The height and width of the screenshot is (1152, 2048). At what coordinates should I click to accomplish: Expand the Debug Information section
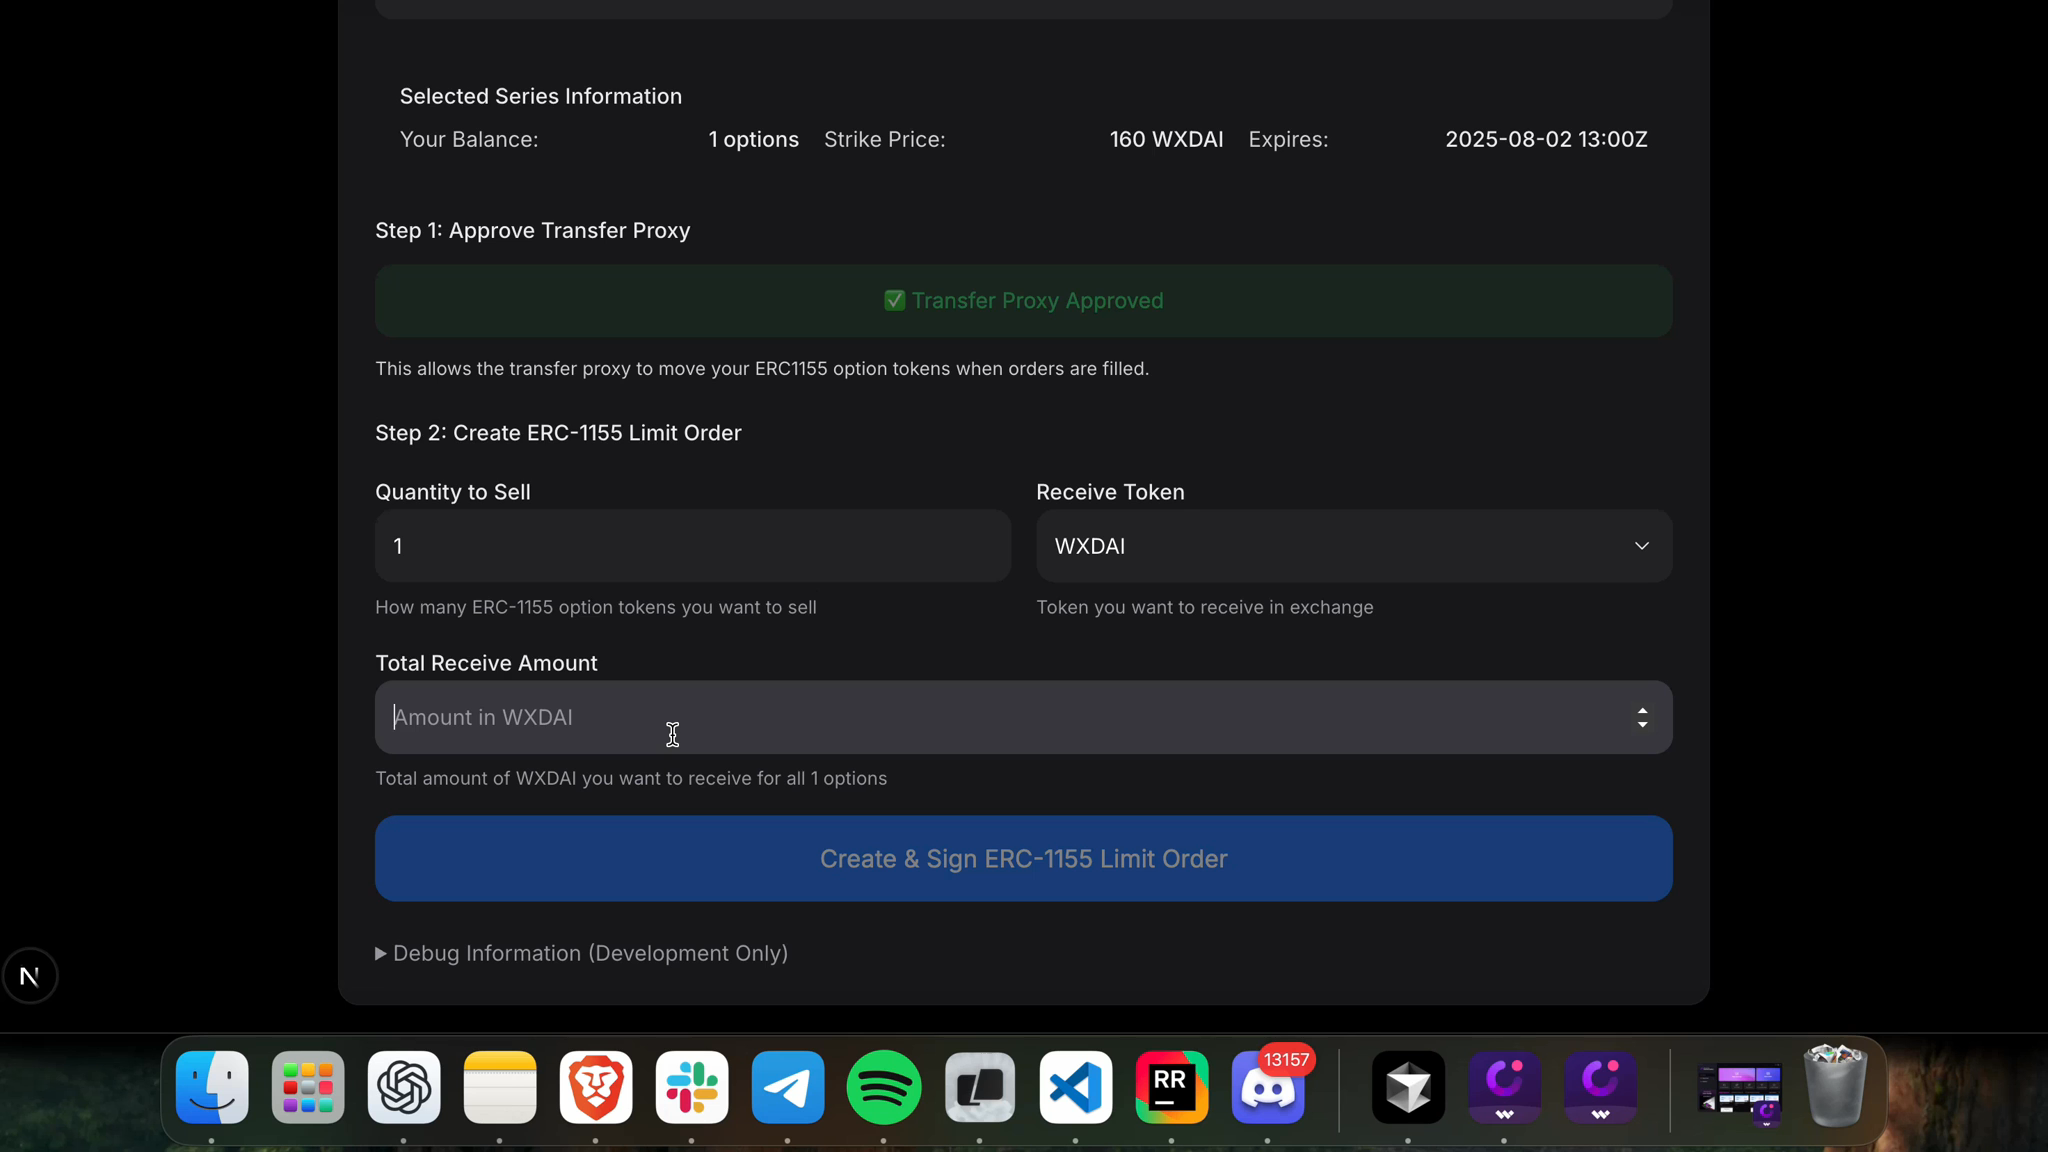point(581,953)
